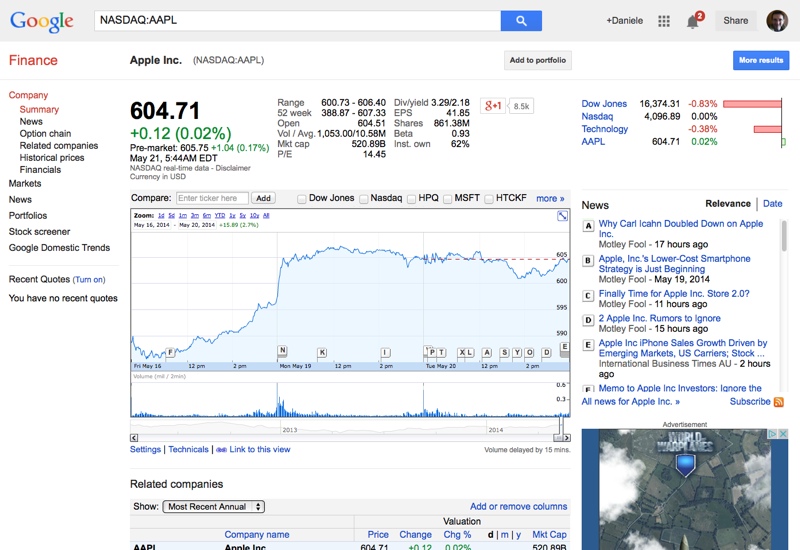Toggle the HPQ compare checkbox

pyautogui.click(x=411, y=198)
